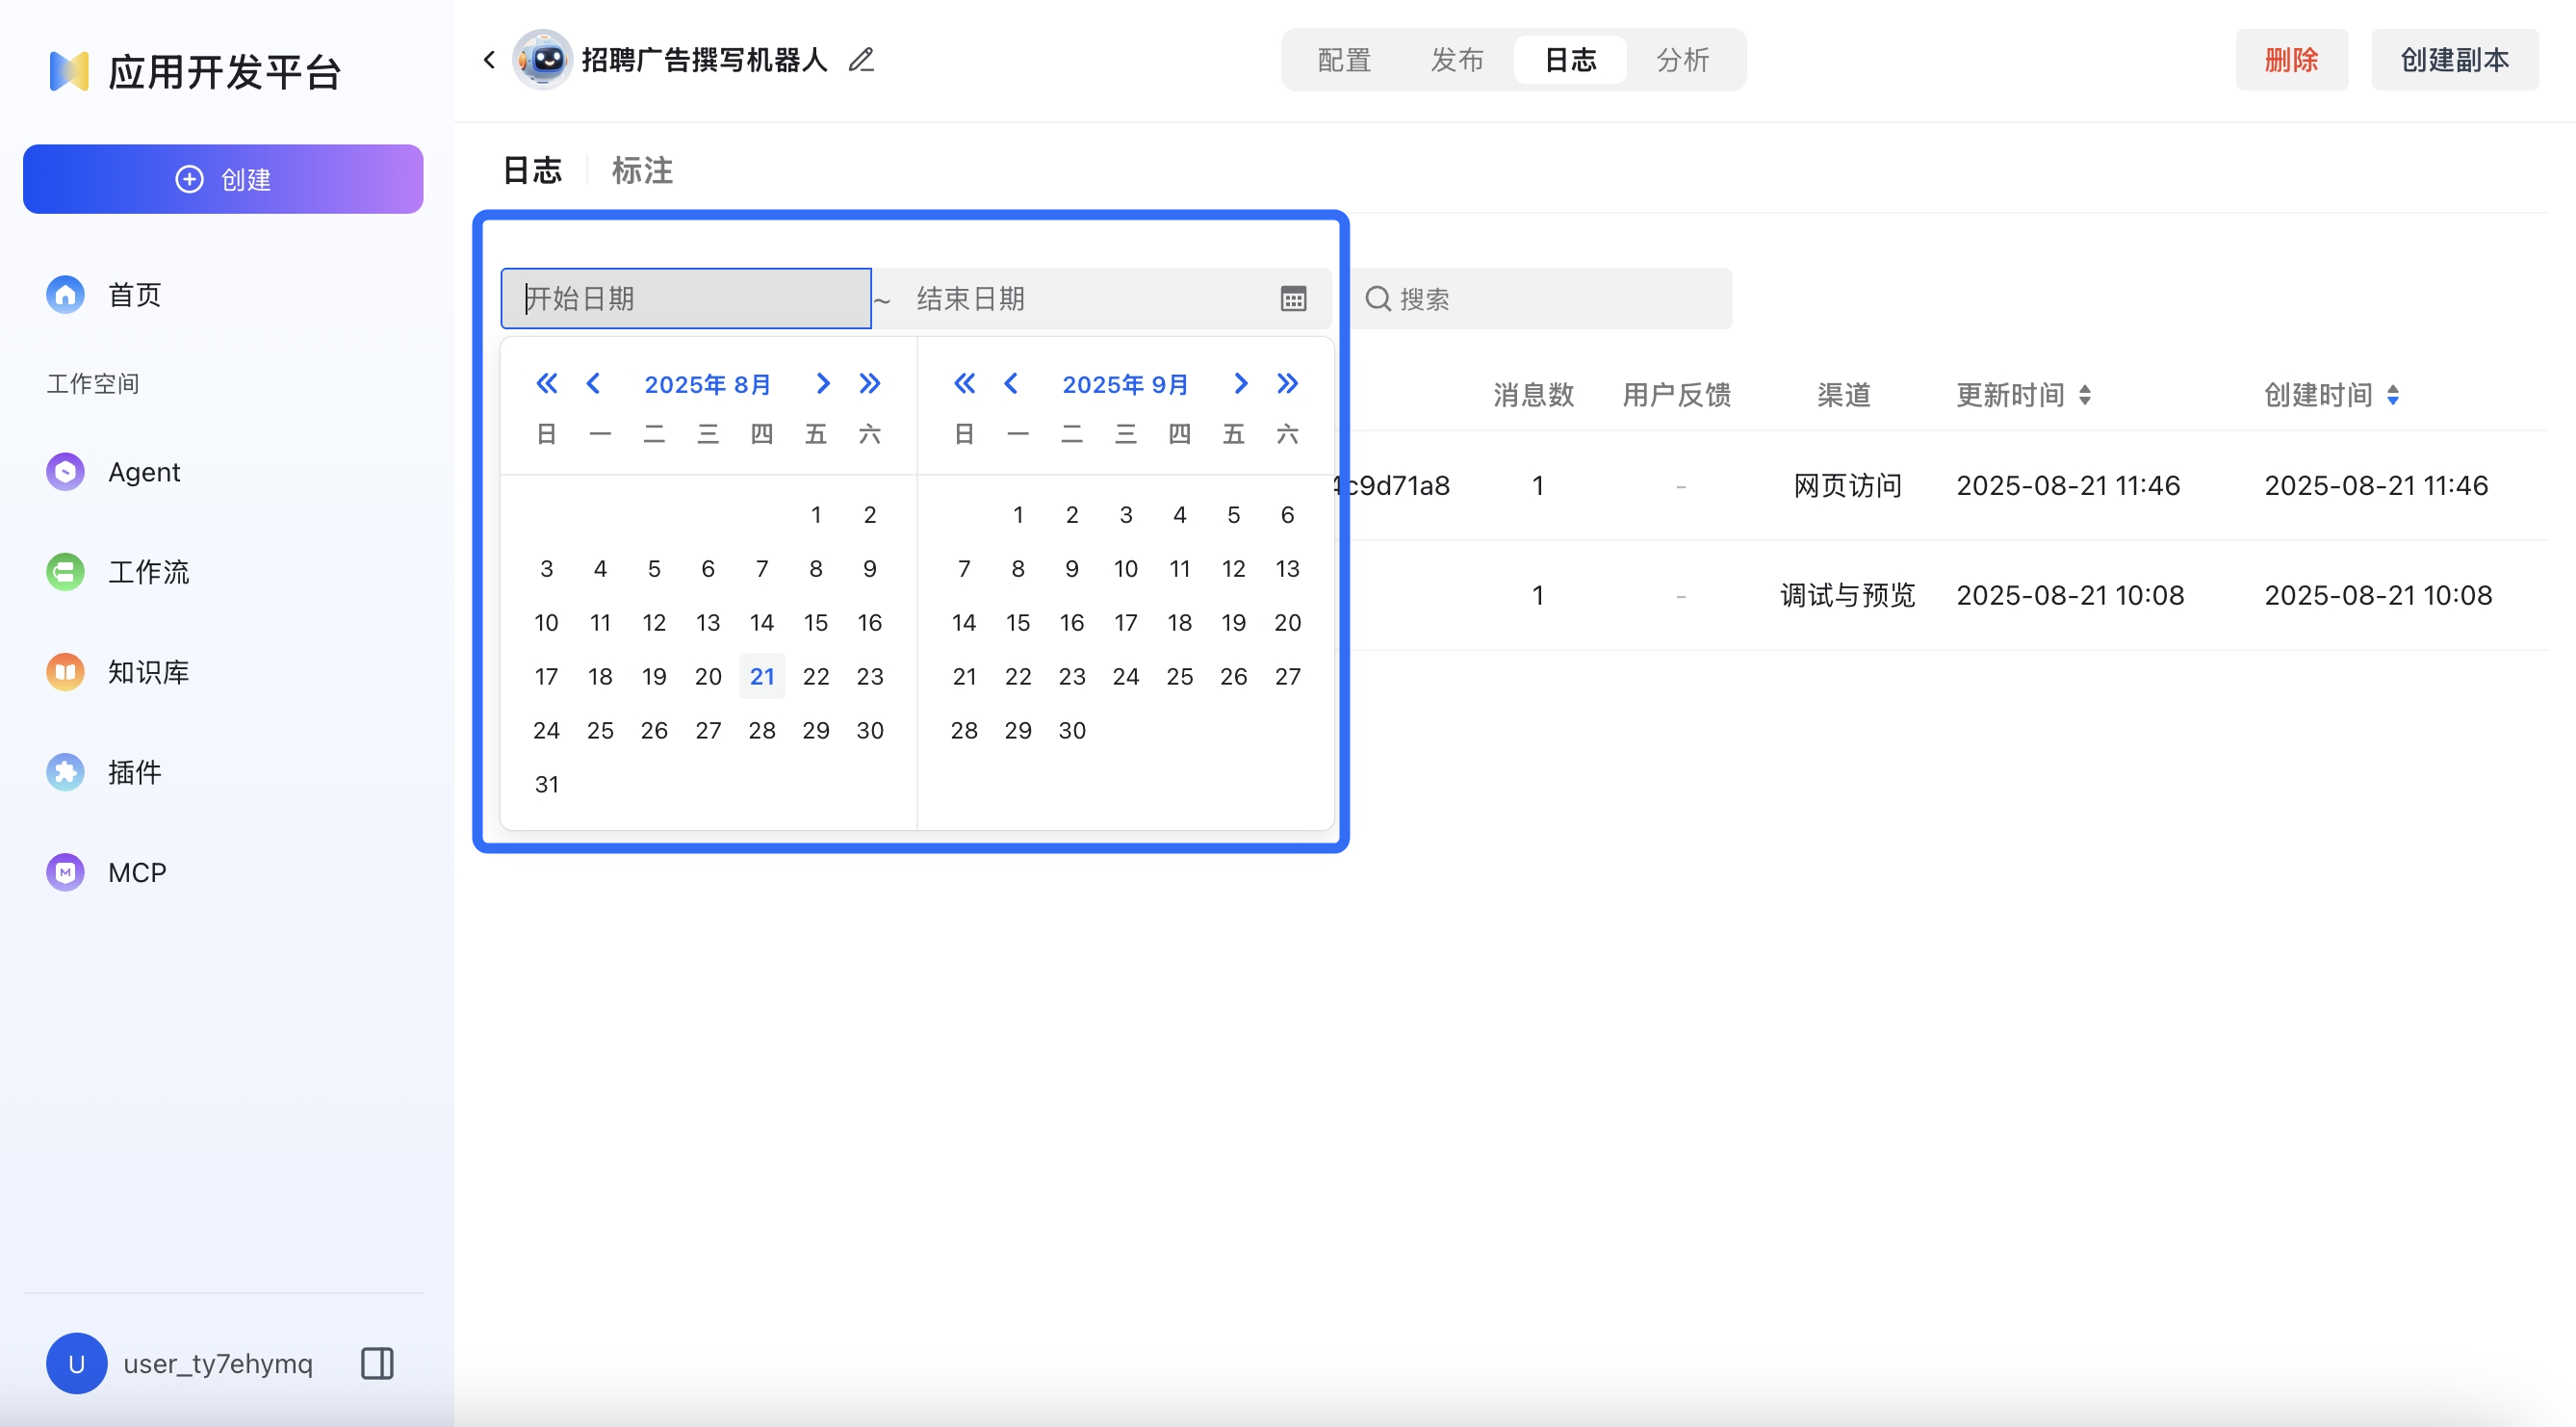Advance September calendar to next month
Screen dimensions: 2576x1427
[x=1240, y=383]
